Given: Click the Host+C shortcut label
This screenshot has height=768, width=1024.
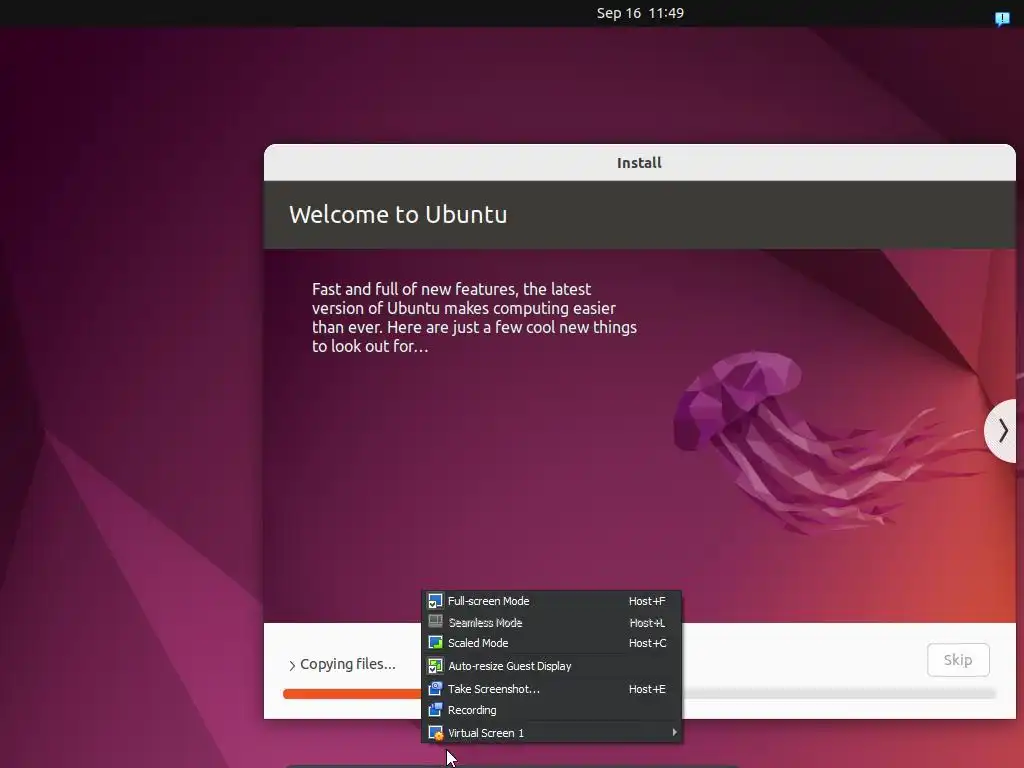Looking at the screenshot, I should [x=647, y=643].
